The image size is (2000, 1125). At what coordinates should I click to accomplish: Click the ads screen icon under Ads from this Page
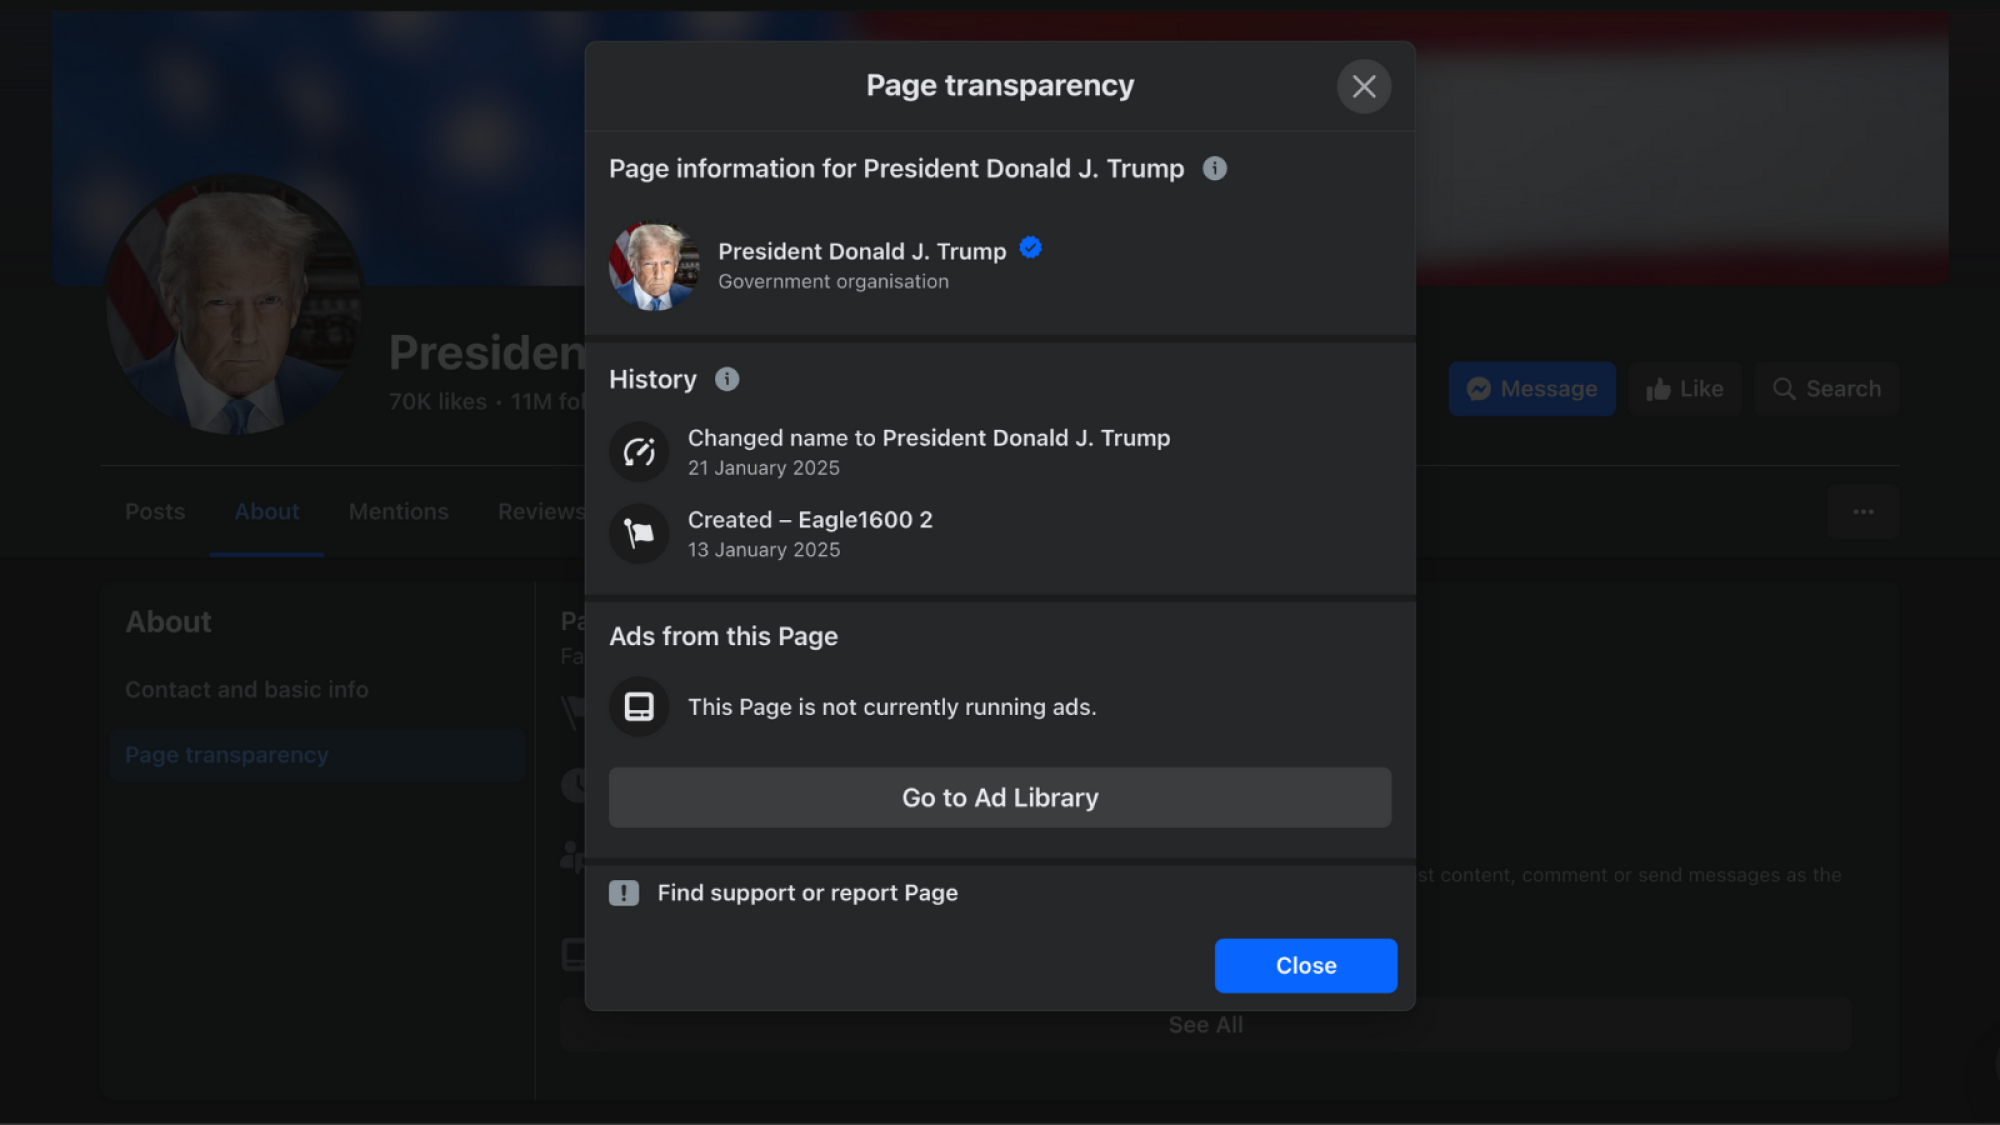pos(639,706)
